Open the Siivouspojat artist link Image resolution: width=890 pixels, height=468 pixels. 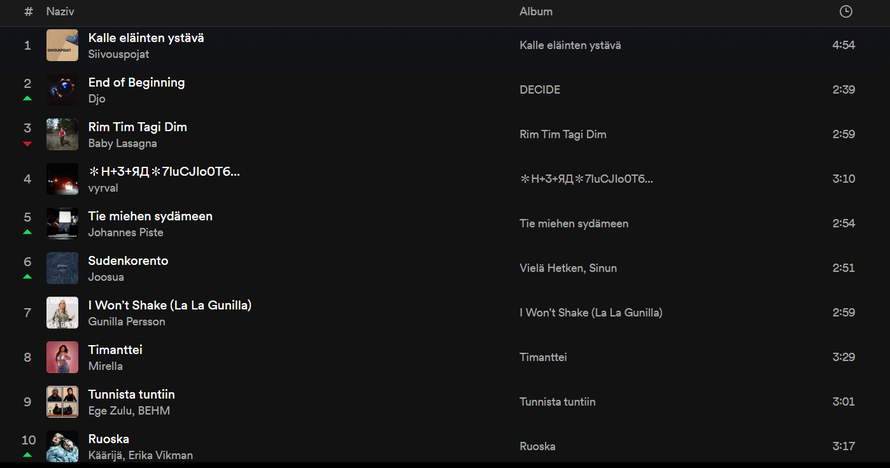click(118, 54)
